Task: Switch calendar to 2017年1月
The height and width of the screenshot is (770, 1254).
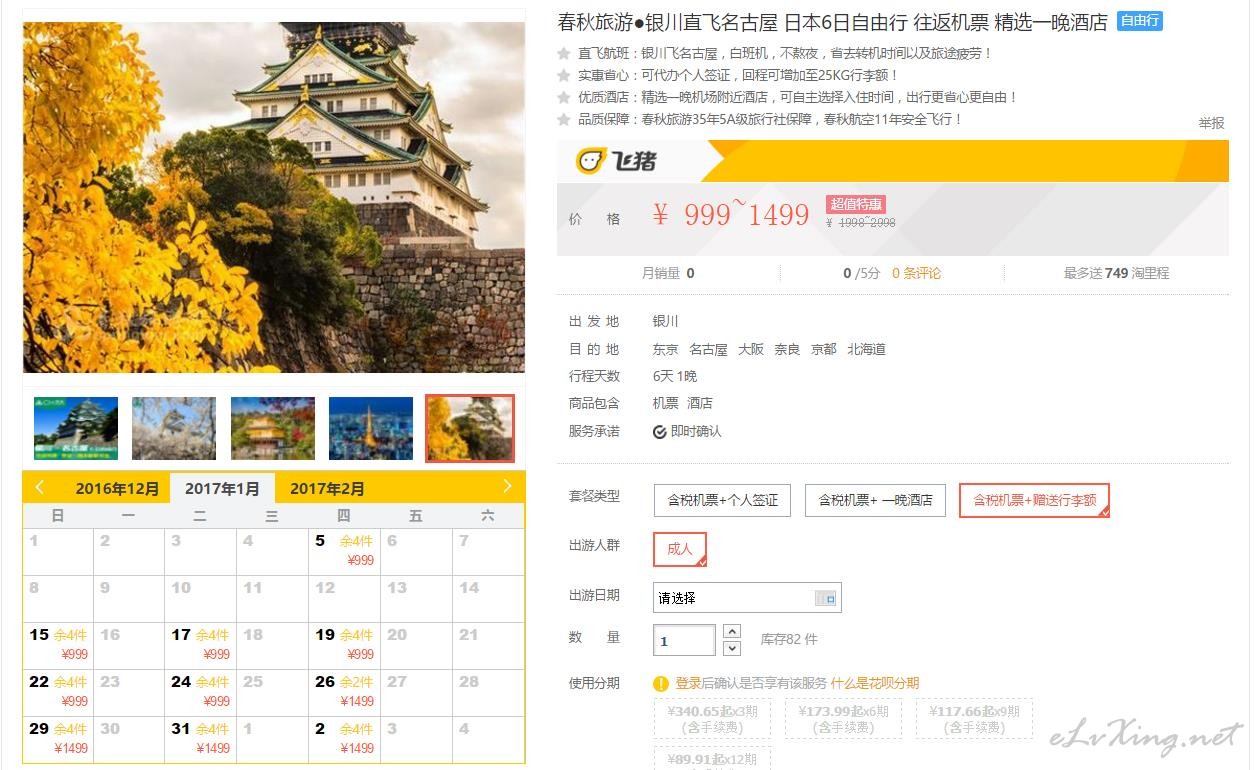Action: [x=222, y=489]
